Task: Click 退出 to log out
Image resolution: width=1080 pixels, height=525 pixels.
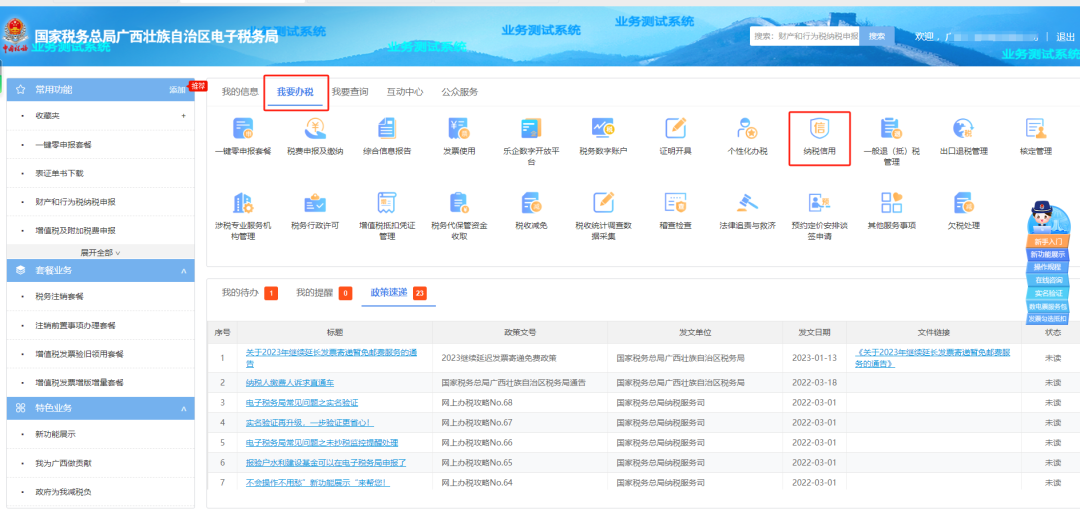Action: pyautogui.click(x=1065, y=37)
